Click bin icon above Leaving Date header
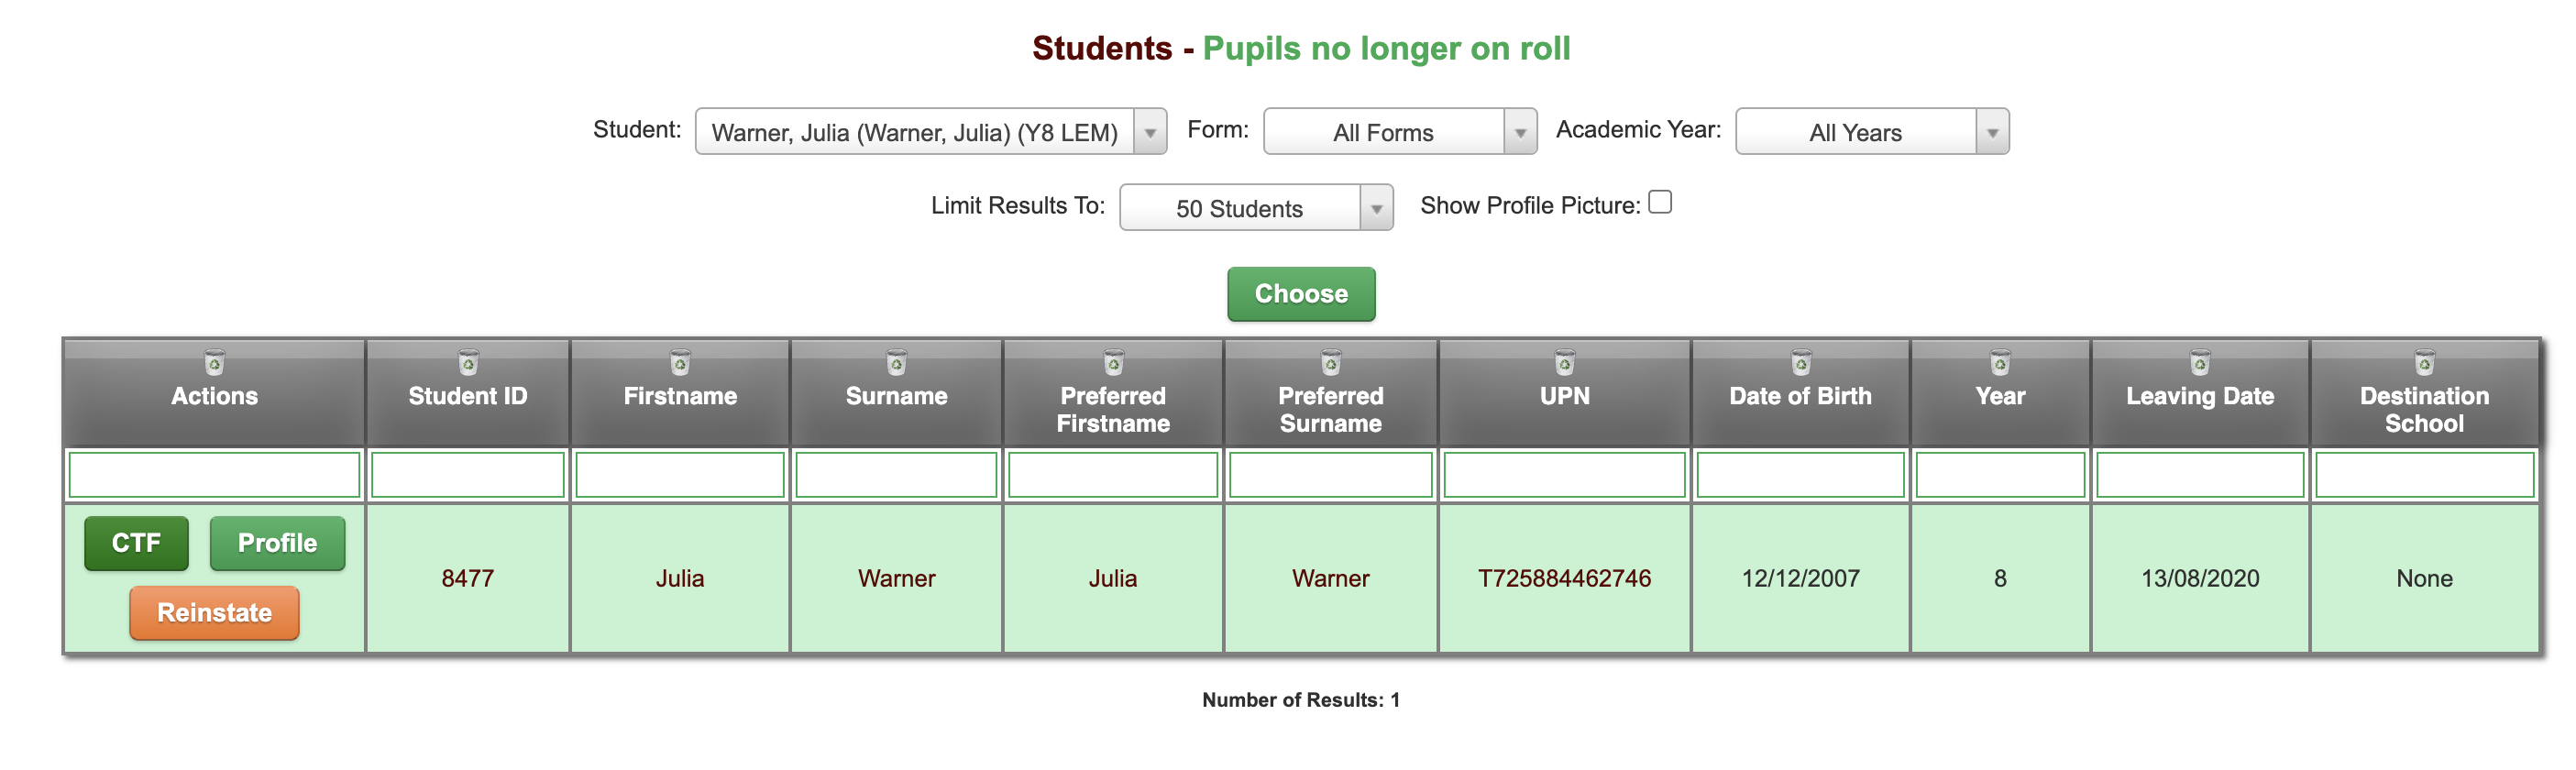 pyautogui.click(x=2199, y=362)
